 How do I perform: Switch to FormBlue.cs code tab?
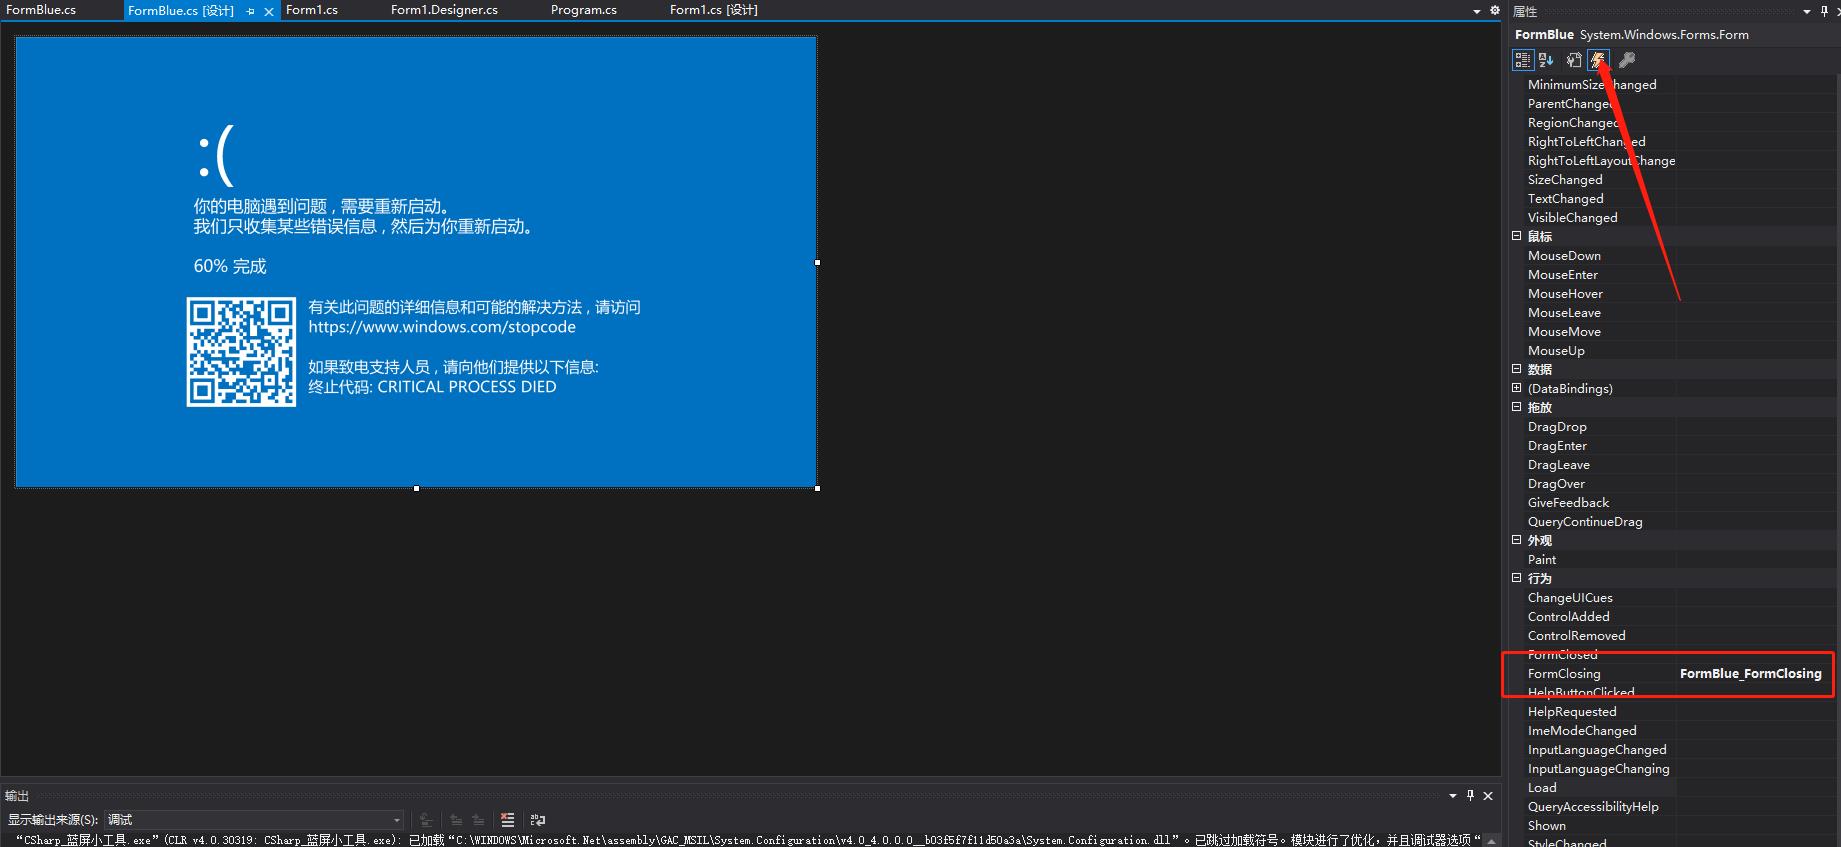click(41, 10)
